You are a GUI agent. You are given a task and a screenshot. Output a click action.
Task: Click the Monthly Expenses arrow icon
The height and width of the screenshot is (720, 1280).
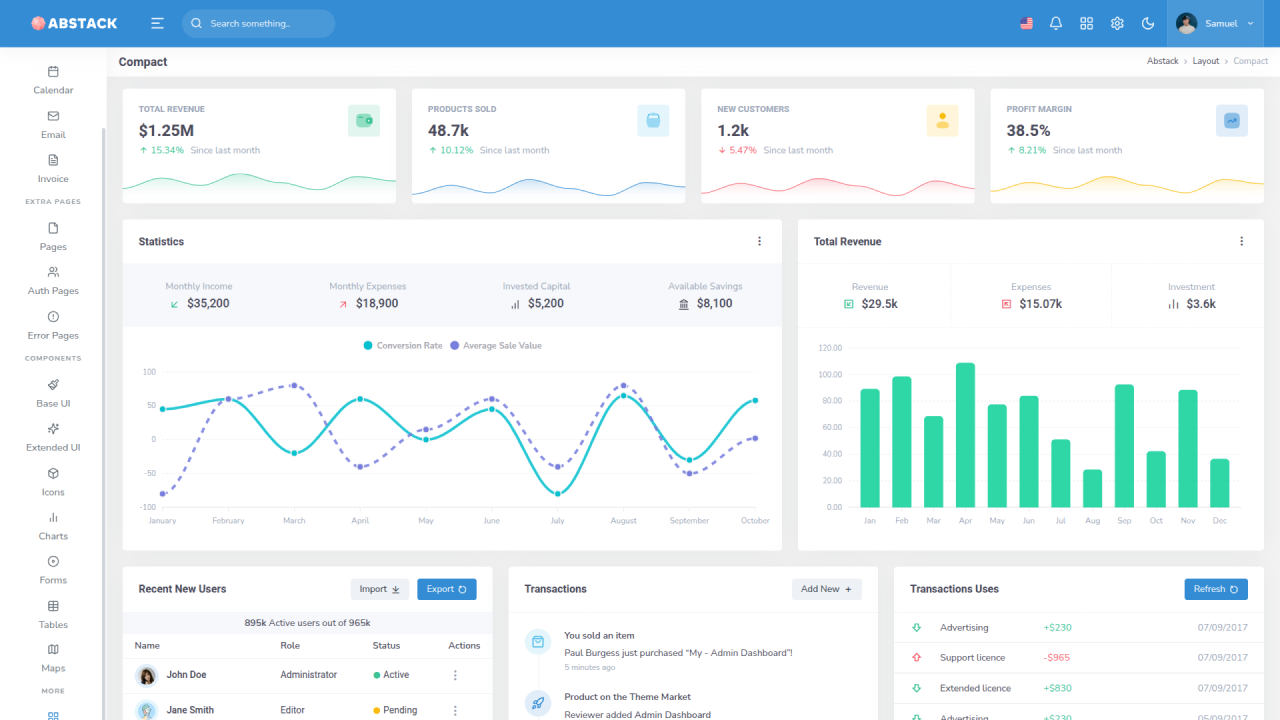pos(343,304)
